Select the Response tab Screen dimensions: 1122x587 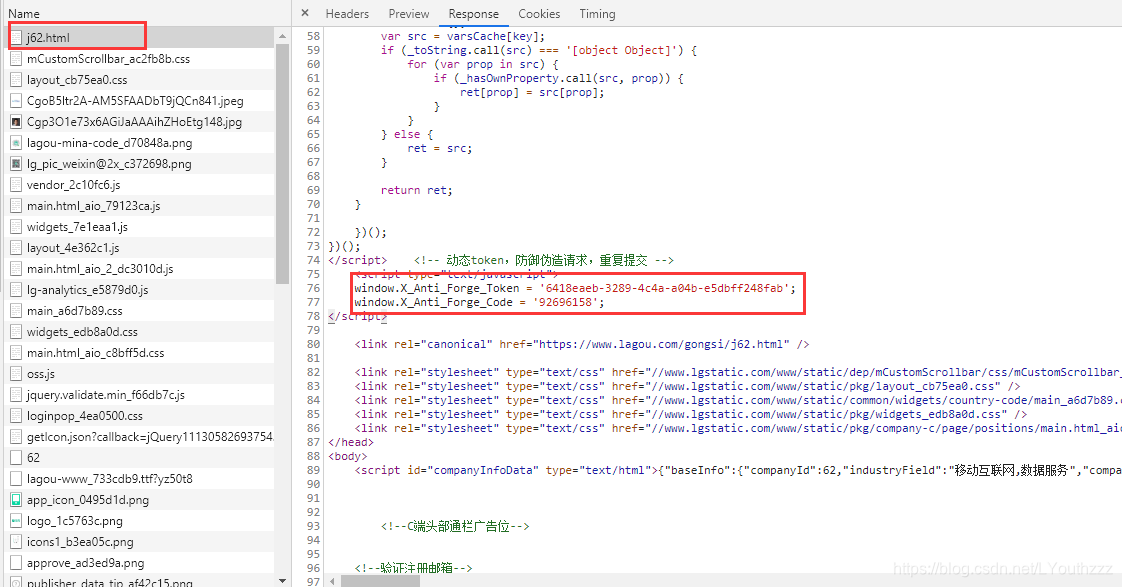[x=473, y=14]
